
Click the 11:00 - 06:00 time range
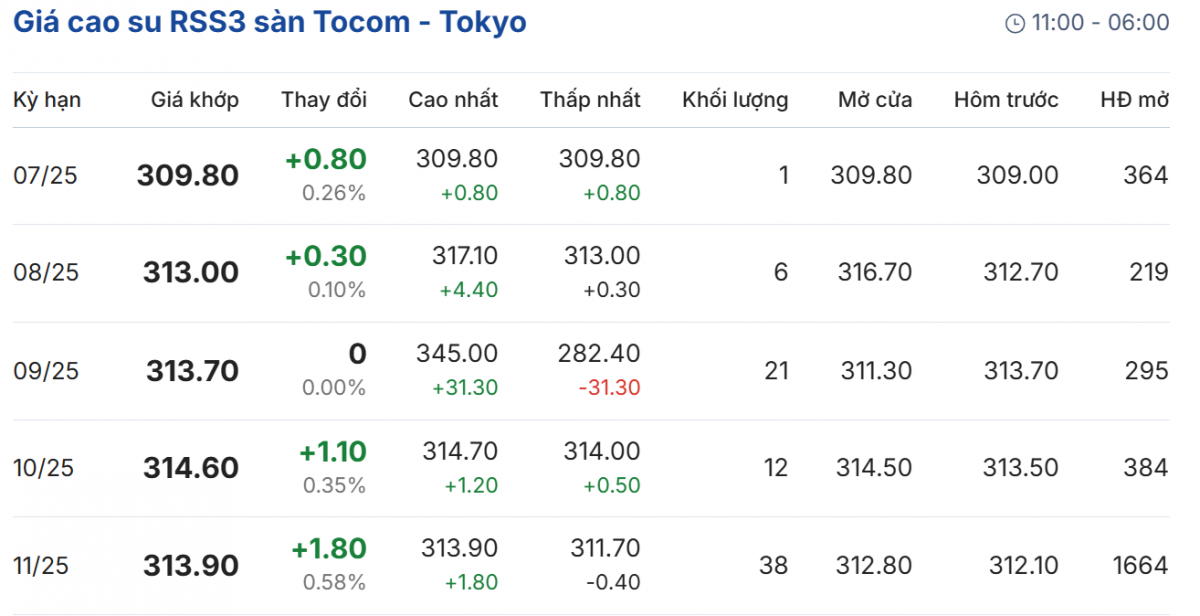(1100, 23)
